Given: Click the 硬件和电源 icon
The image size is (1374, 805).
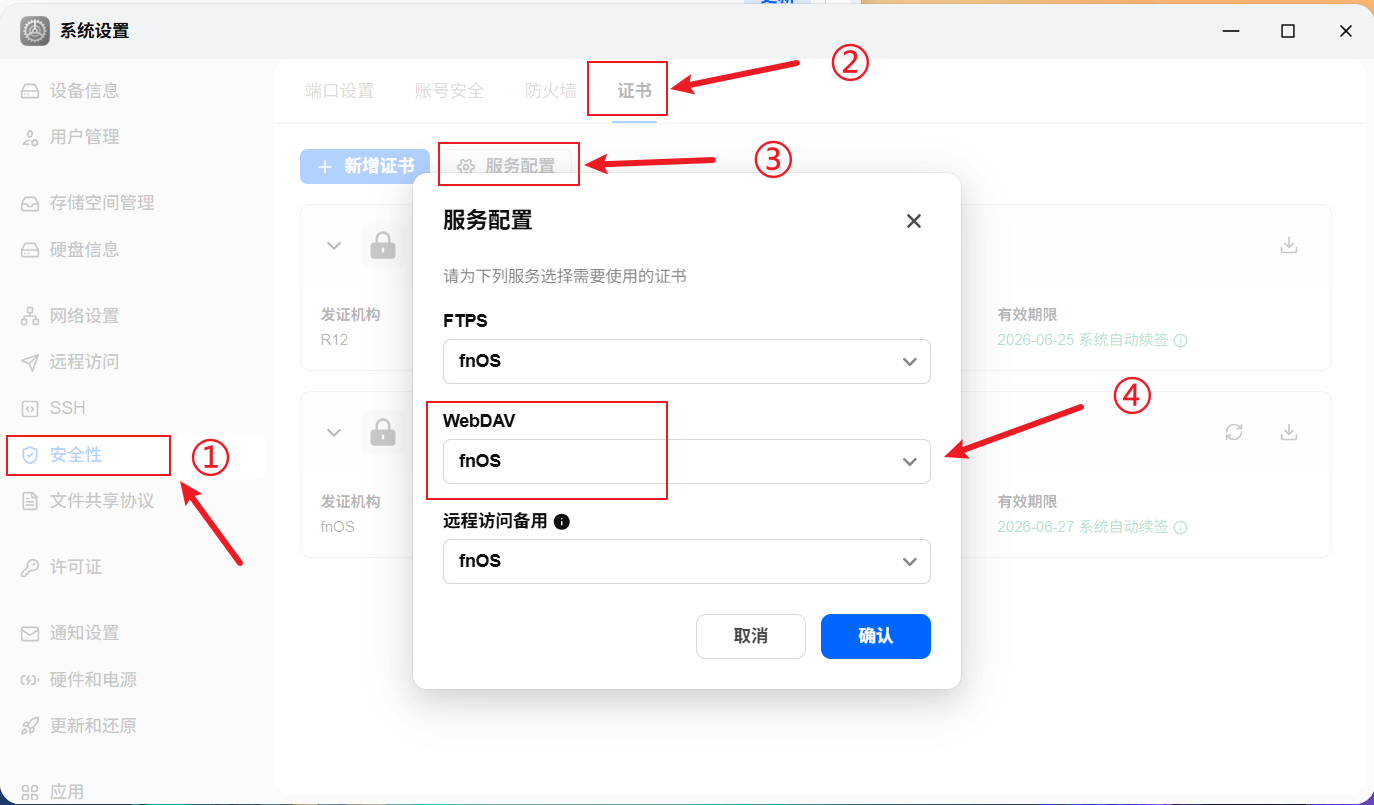Looking at the screenshot, I should [30, 680].
